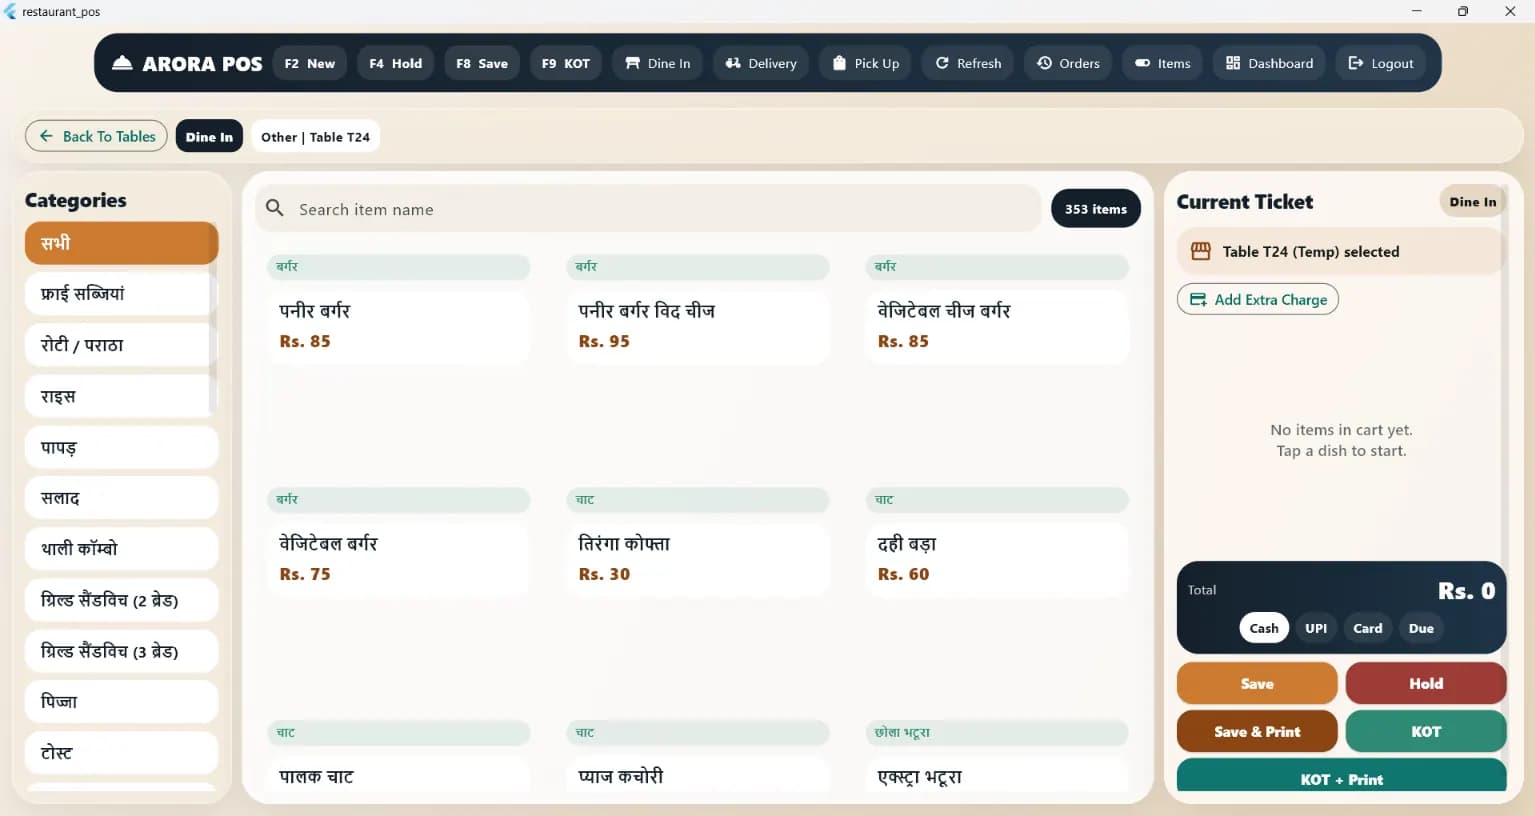Click the Save & Print button
This screenshot has width=1535, height=816.
1257,731
